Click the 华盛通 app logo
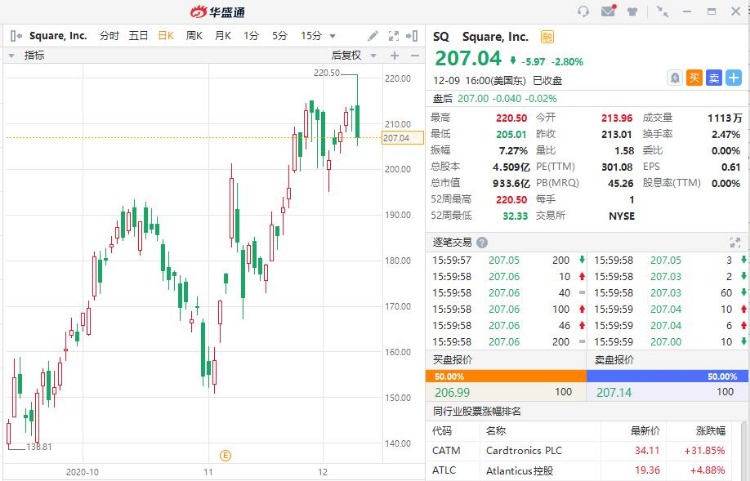This screenshot has height=481, width=750. pos(218,11)
